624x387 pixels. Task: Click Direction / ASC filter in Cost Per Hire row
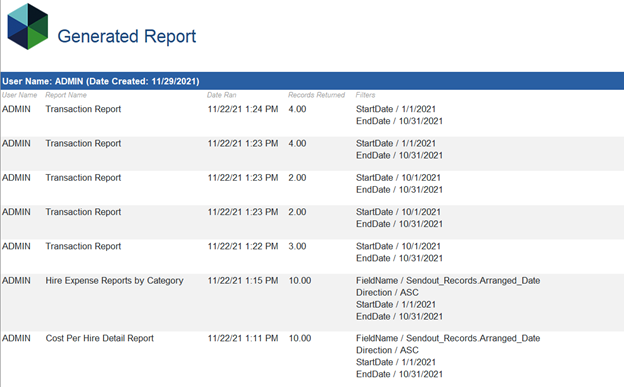tap(387, 350)
